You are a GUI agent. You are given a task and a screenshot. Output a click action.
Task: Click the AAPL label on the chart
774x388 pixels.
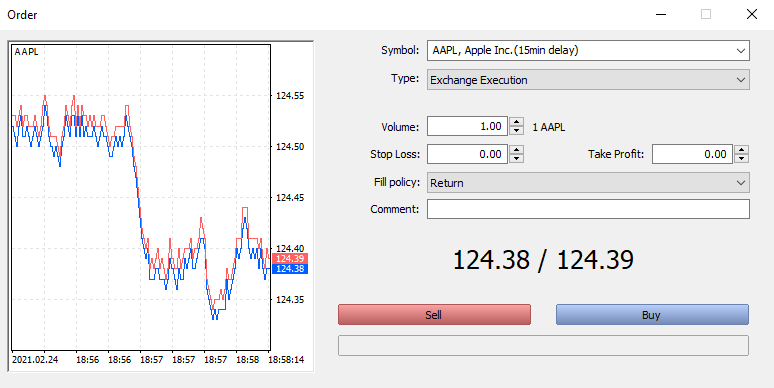(x=26, y=52)
